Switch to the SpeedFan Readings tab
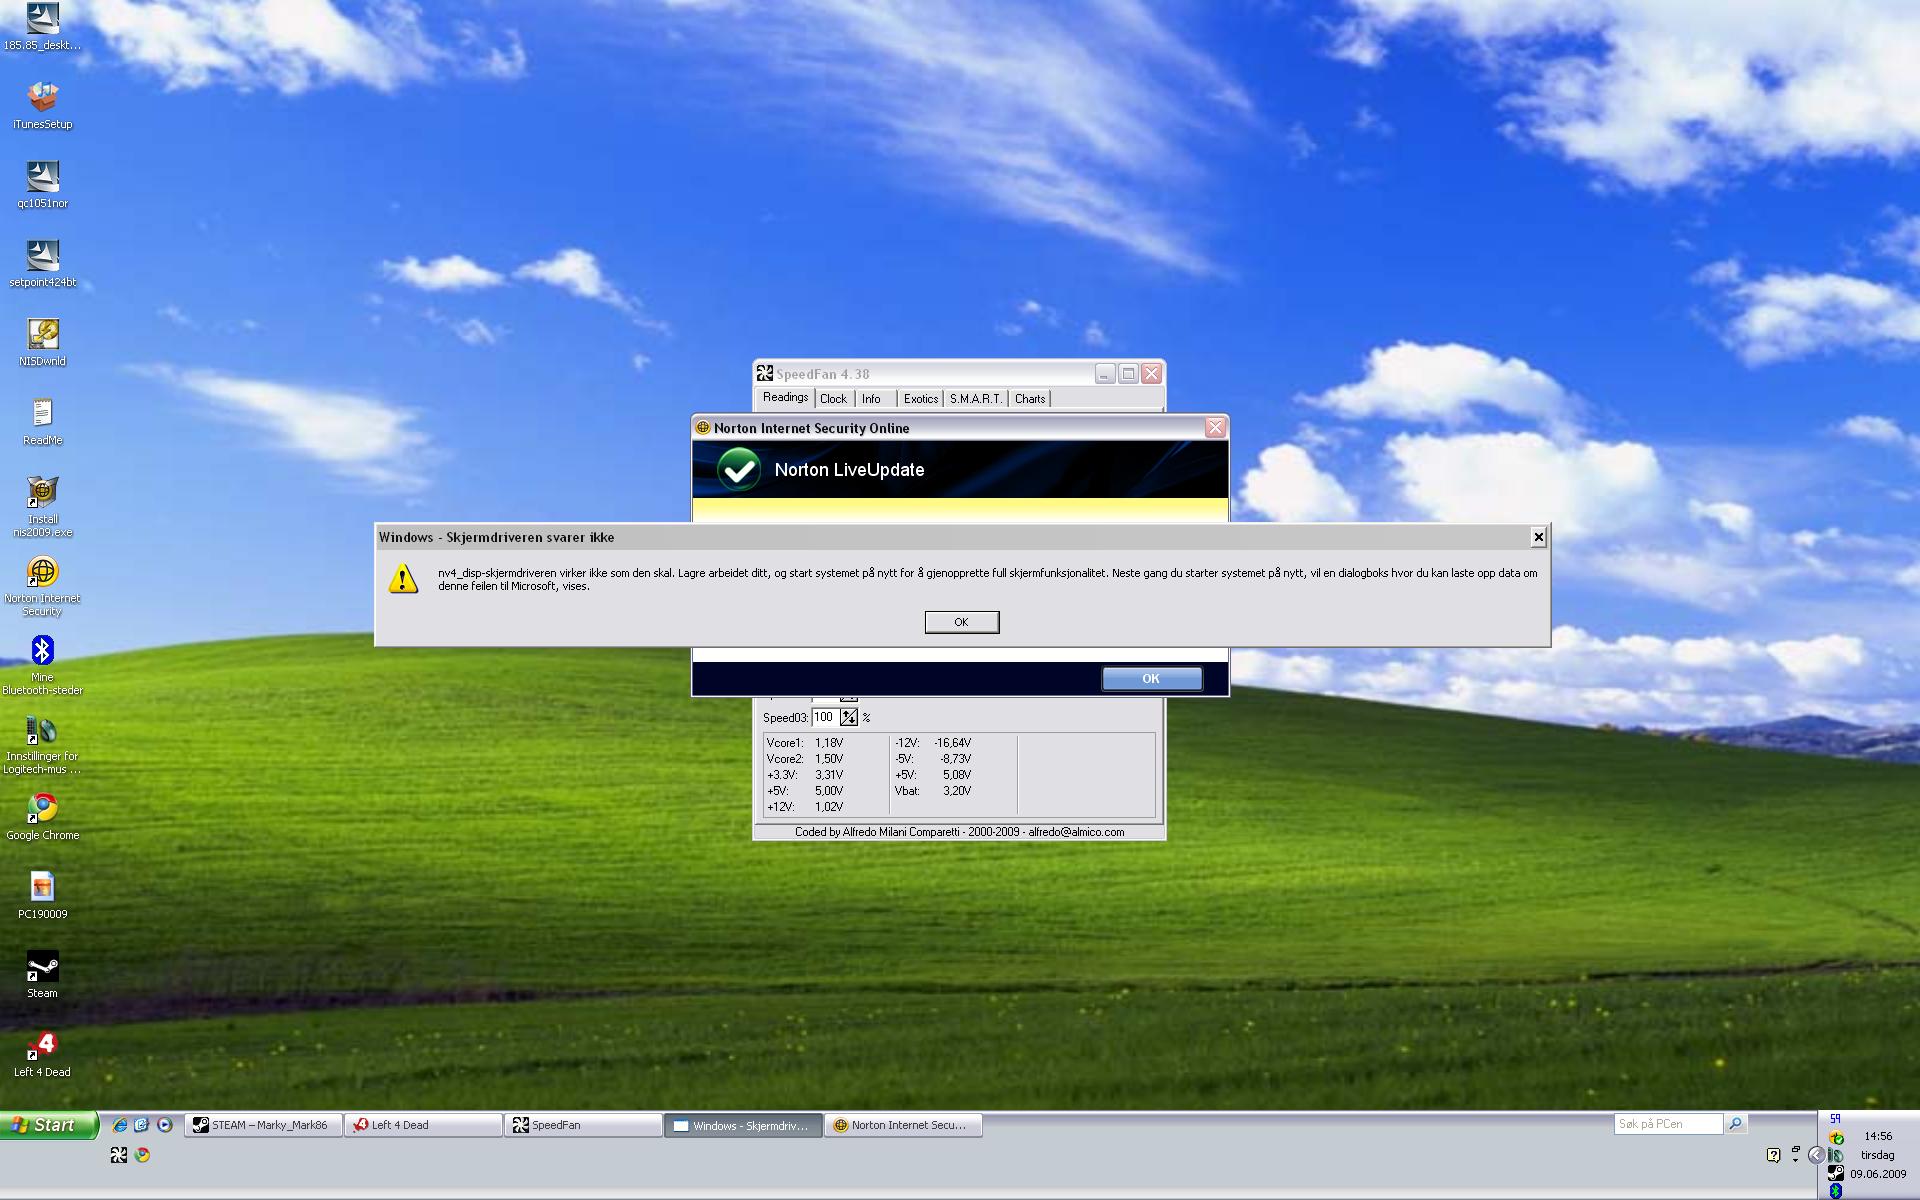The height and width of the screenshot is (1200, 1920). [x=785, y=398]
